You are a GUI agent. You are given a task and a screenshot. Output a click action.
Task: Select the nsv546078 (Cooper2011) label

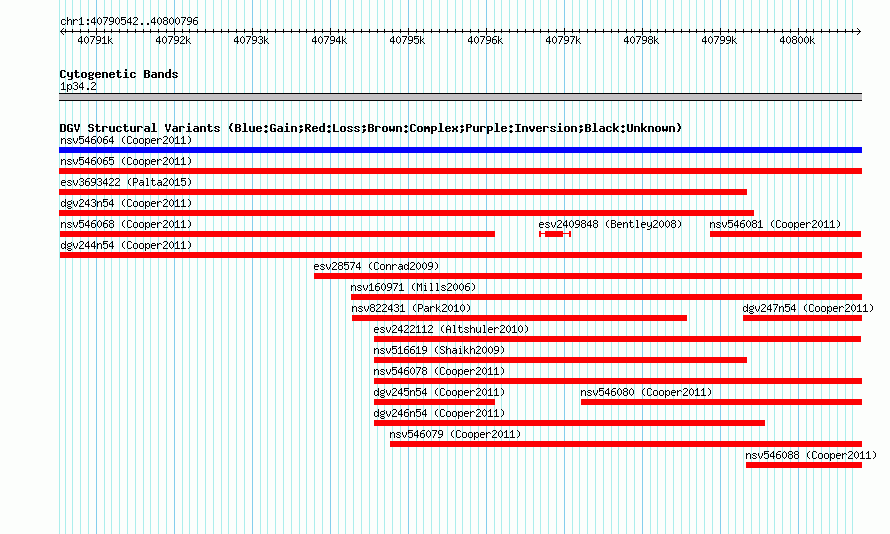pyautogui.click(x=439, y=371)
